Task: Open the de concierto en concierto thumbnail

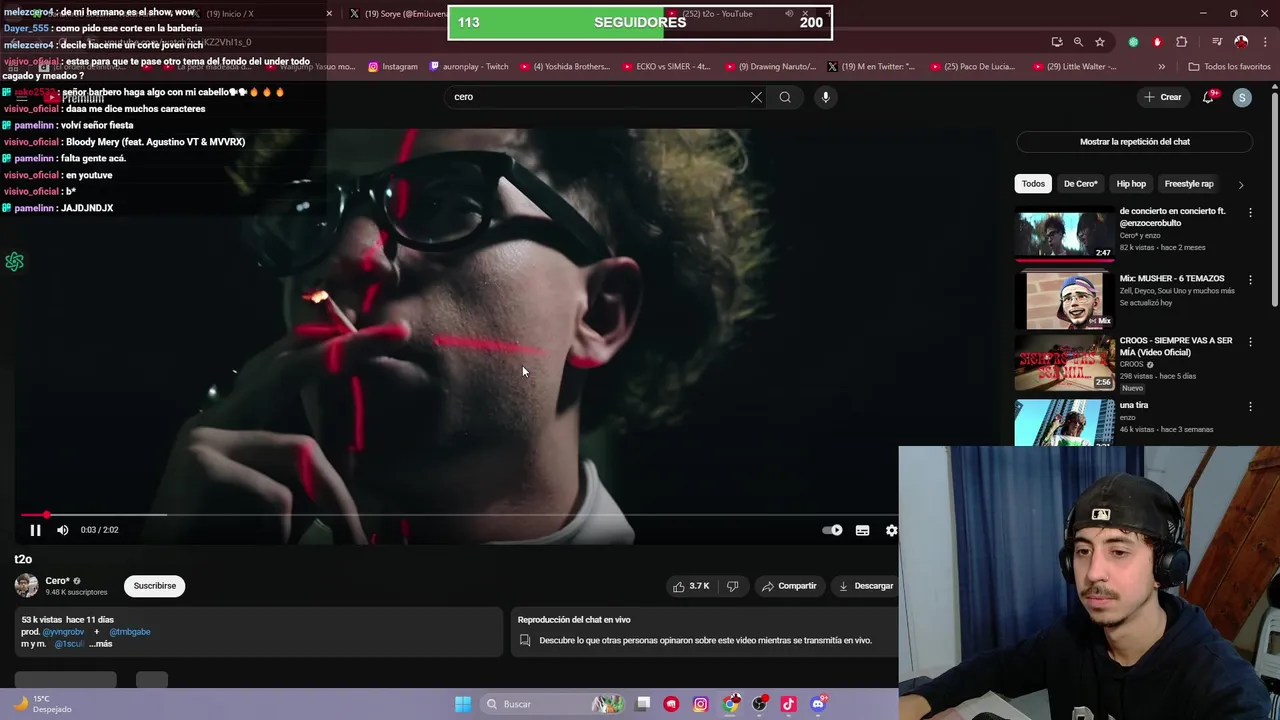Action: tap(1064, 233)
